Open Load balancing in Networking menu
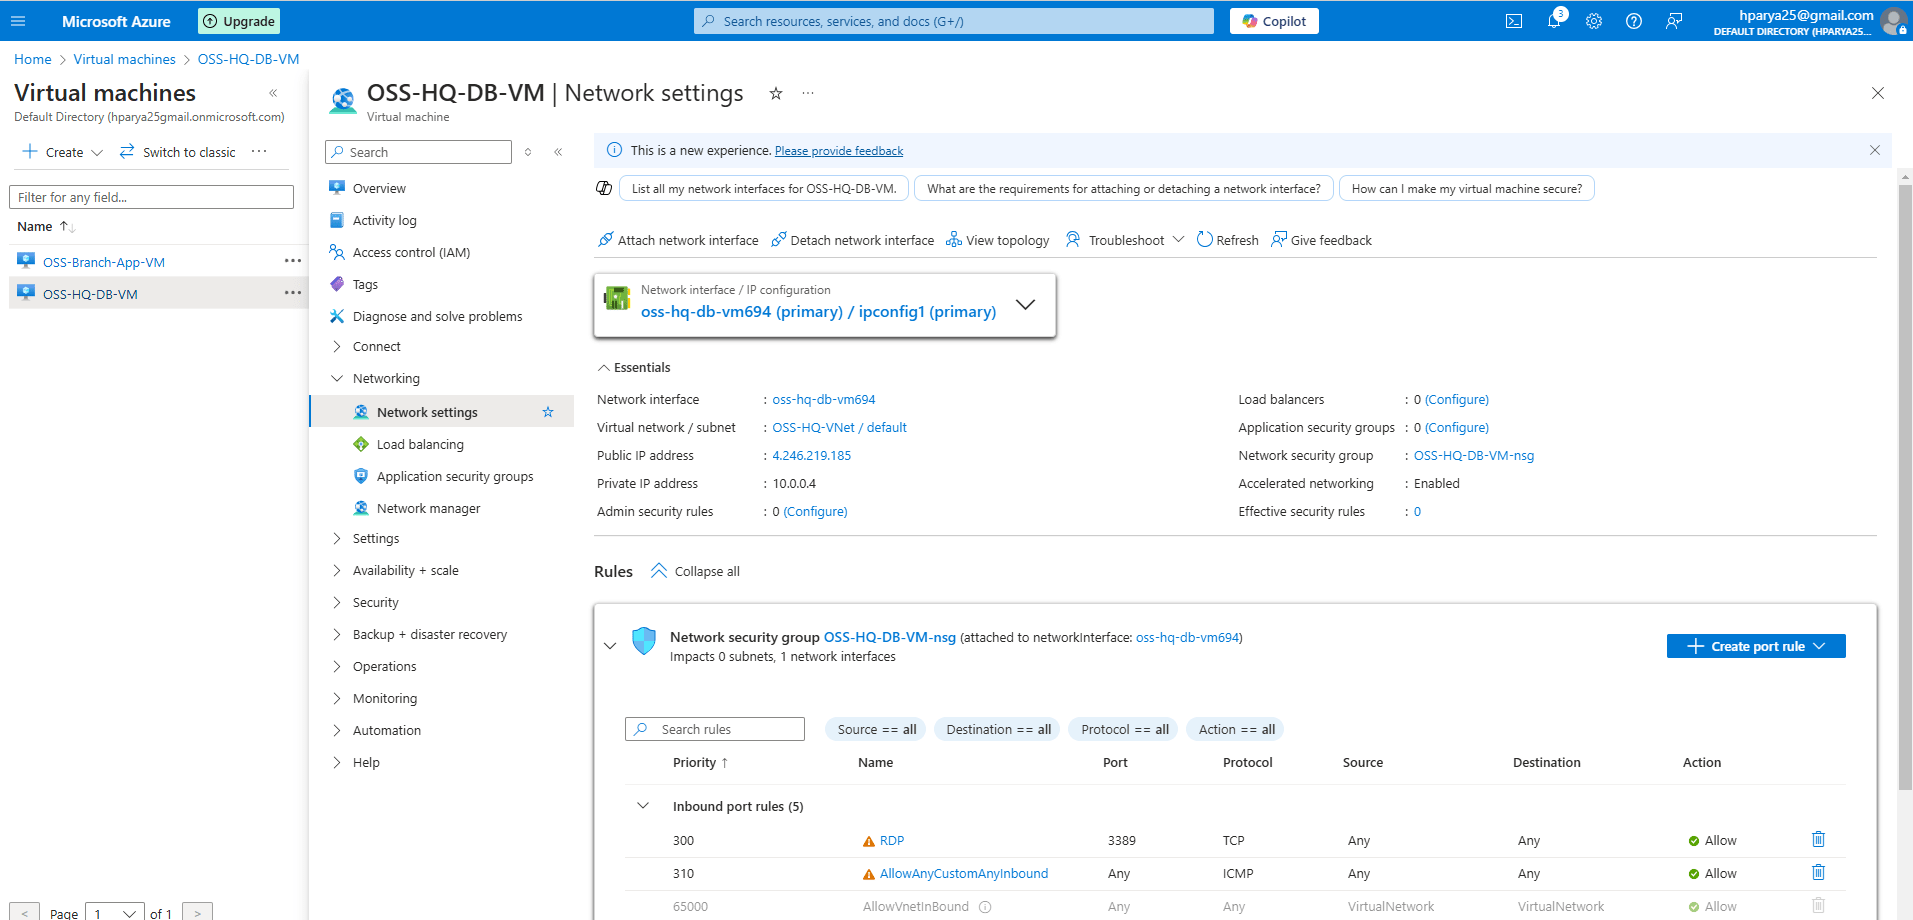This screenshot has width=1913, height=920. pos(420,444)
